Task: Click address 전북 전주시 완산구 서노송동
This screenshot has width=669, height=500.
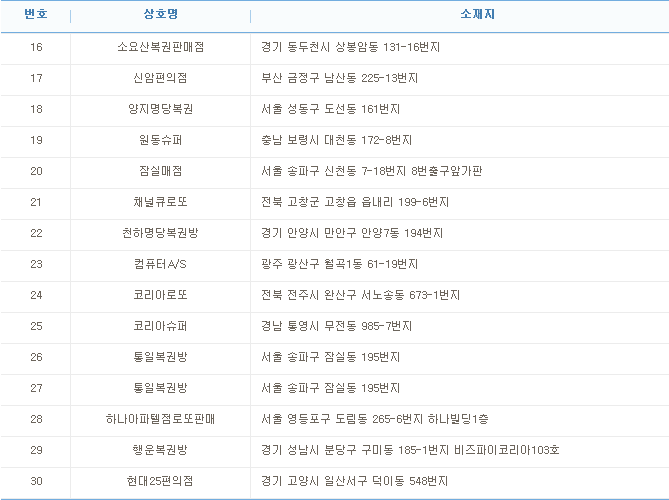Action: click(x=332, y=295)
